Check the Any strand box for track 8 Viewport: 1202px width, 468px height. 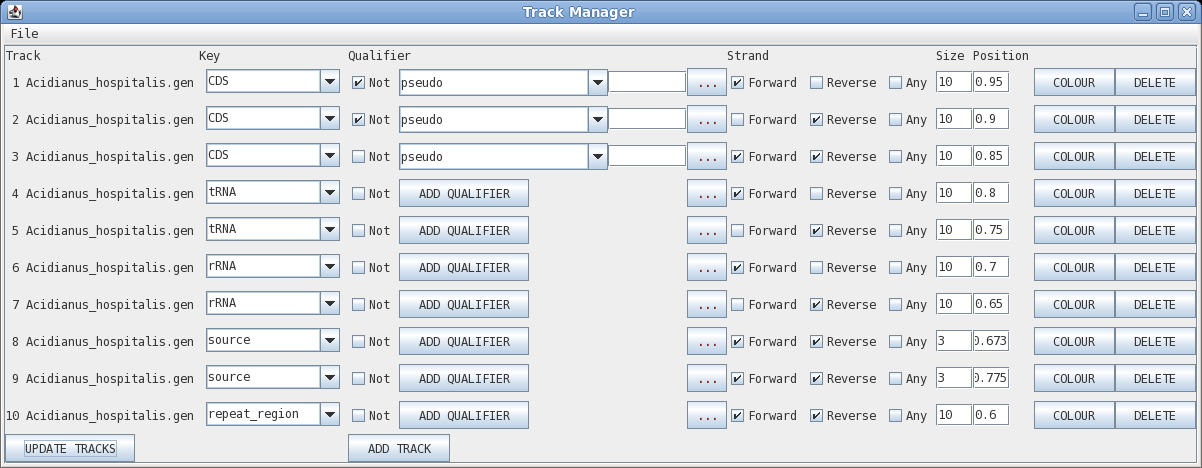pyautogui.click(x=896, y=342)
